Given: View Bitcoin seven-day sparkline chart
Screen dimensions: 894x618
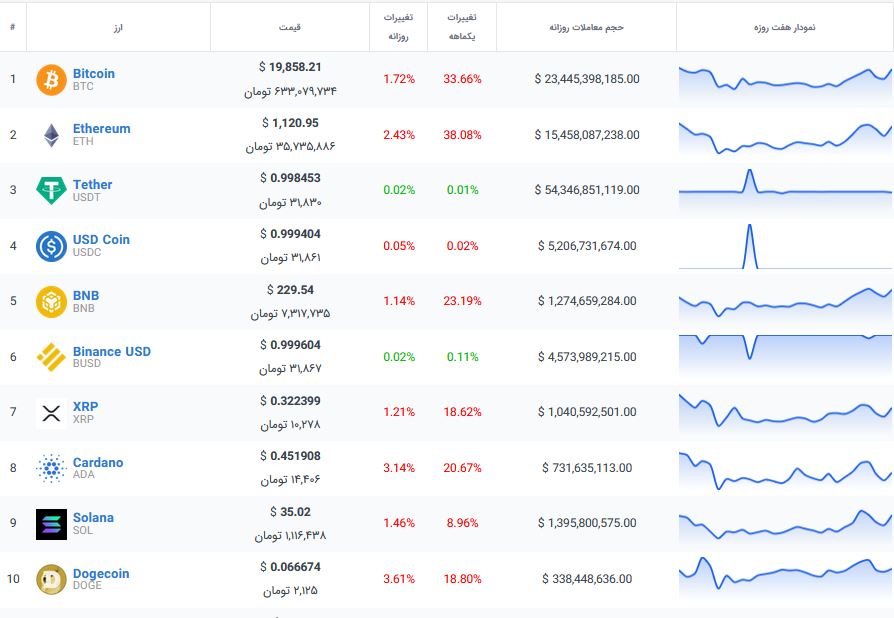Looking at the screenshot, I should click(x=785, y=84).
